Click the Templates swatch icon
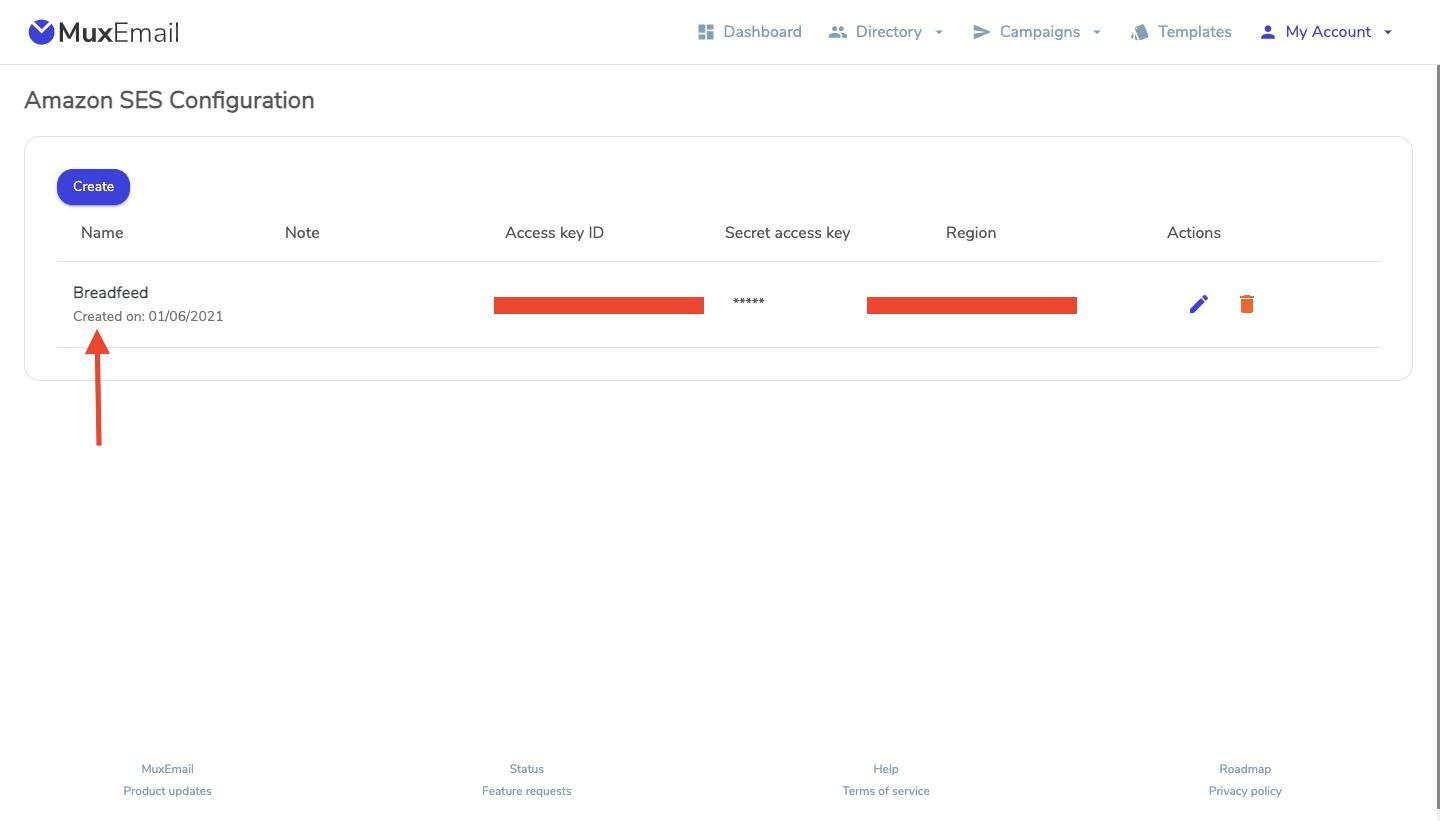This screenshot has height=821, width=1440. pos(1139,32)
